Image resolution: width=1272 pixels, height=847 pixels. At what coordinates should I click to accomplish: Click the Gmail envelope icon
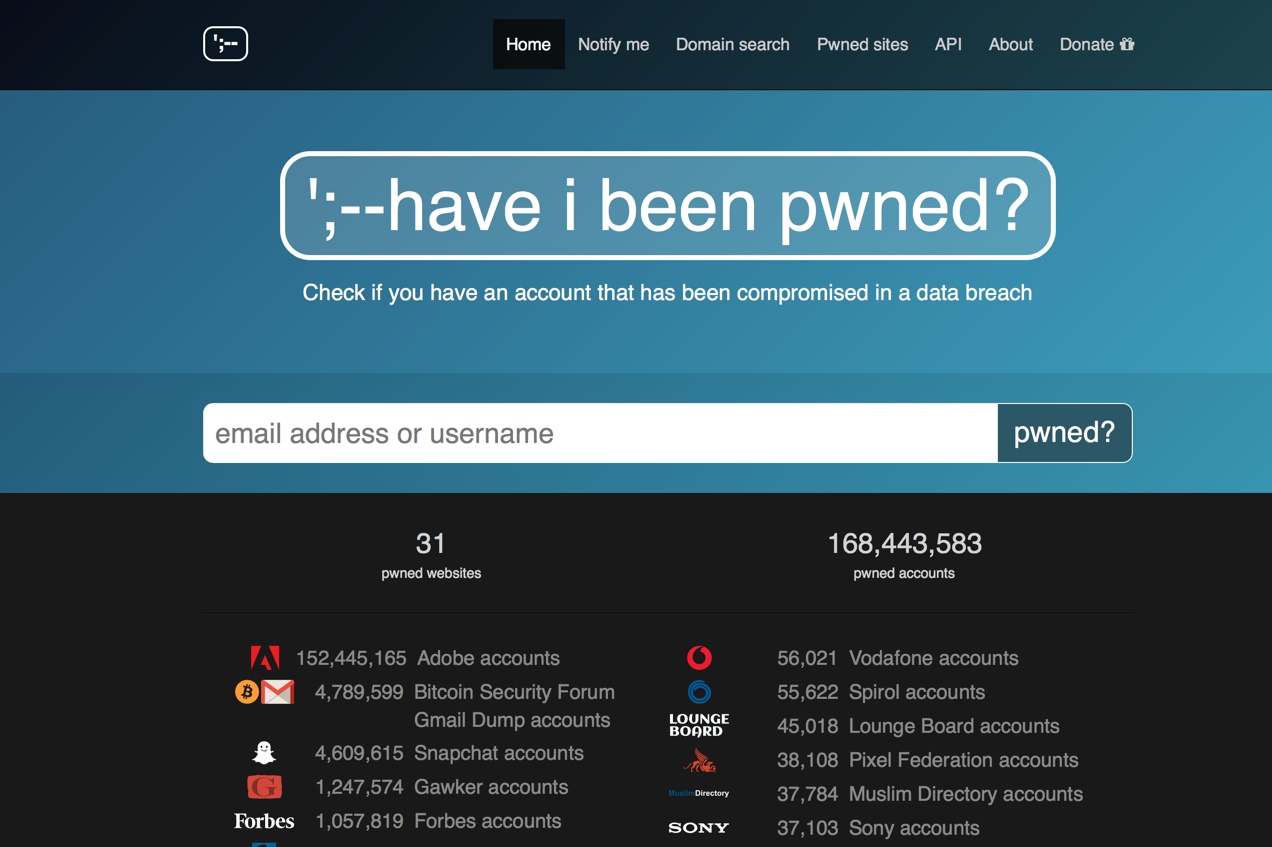pos(278,692)
